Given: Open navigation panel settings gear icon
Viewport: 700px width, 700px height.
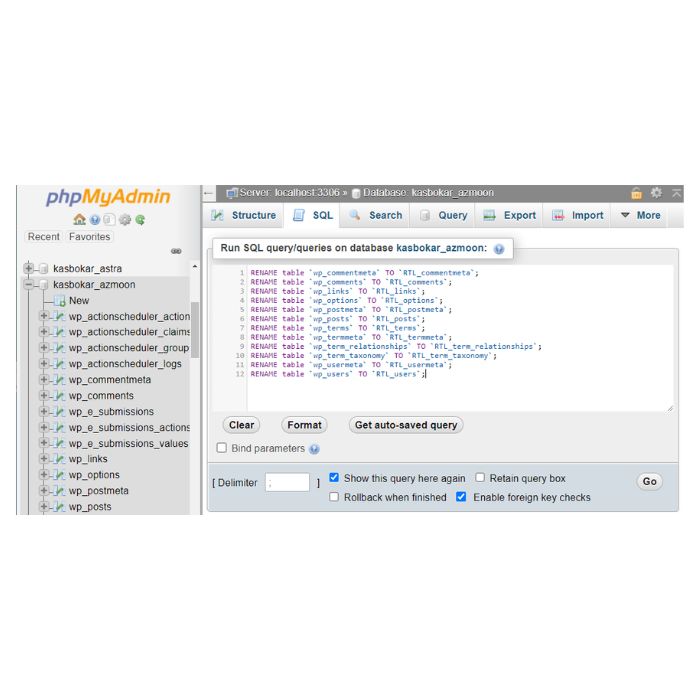Looking at the screenshot, I should [125, 220].
